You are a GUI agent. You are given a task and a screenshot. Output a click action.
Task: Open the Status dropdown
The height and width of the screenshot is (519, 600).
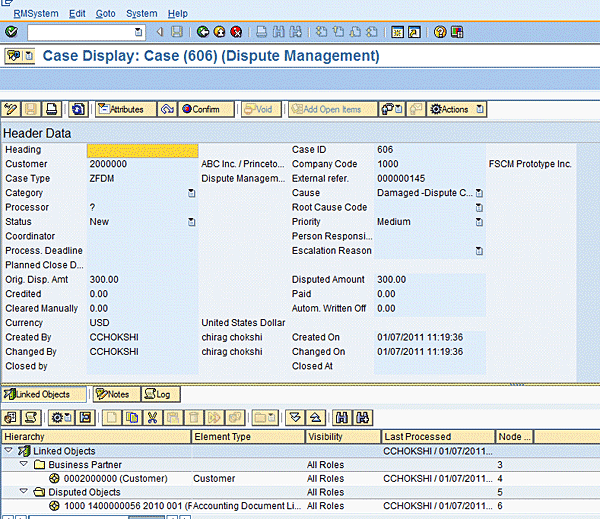tap(191, 222)
